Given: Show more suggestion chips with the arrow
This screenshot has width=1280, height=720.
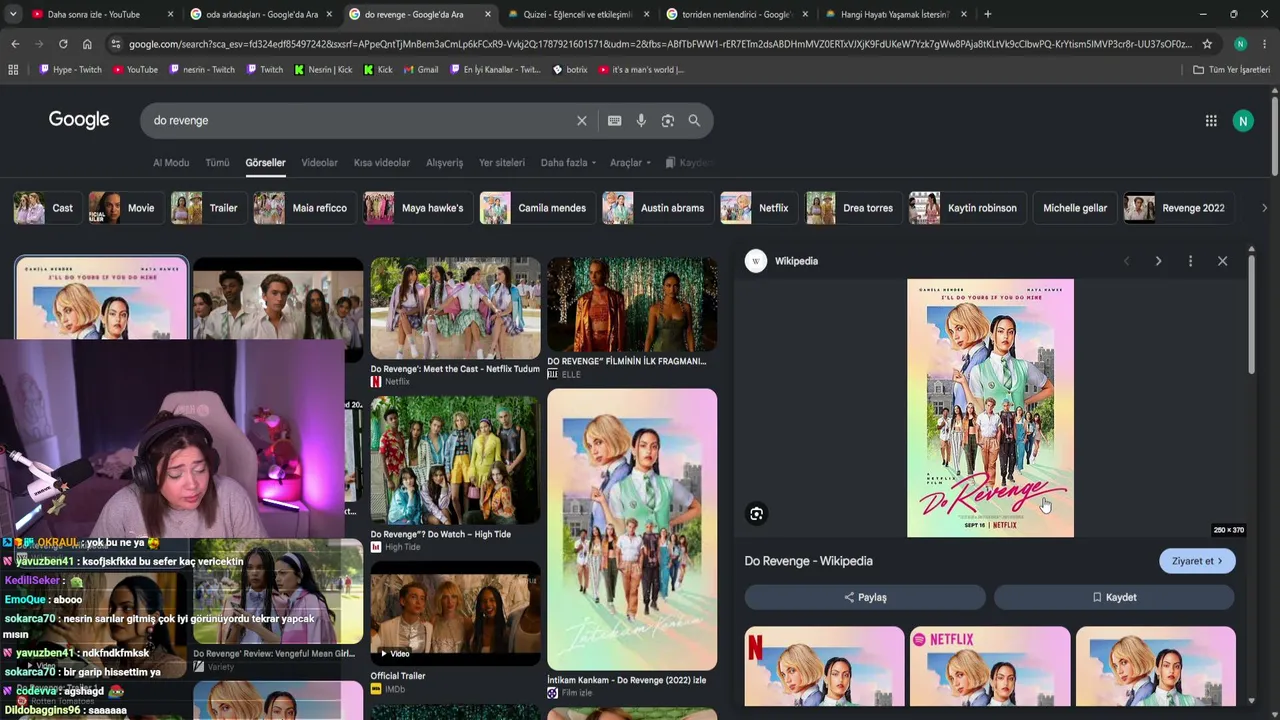Looking at the screenshot, I should pyautogui.click(x=1264, y=208).
